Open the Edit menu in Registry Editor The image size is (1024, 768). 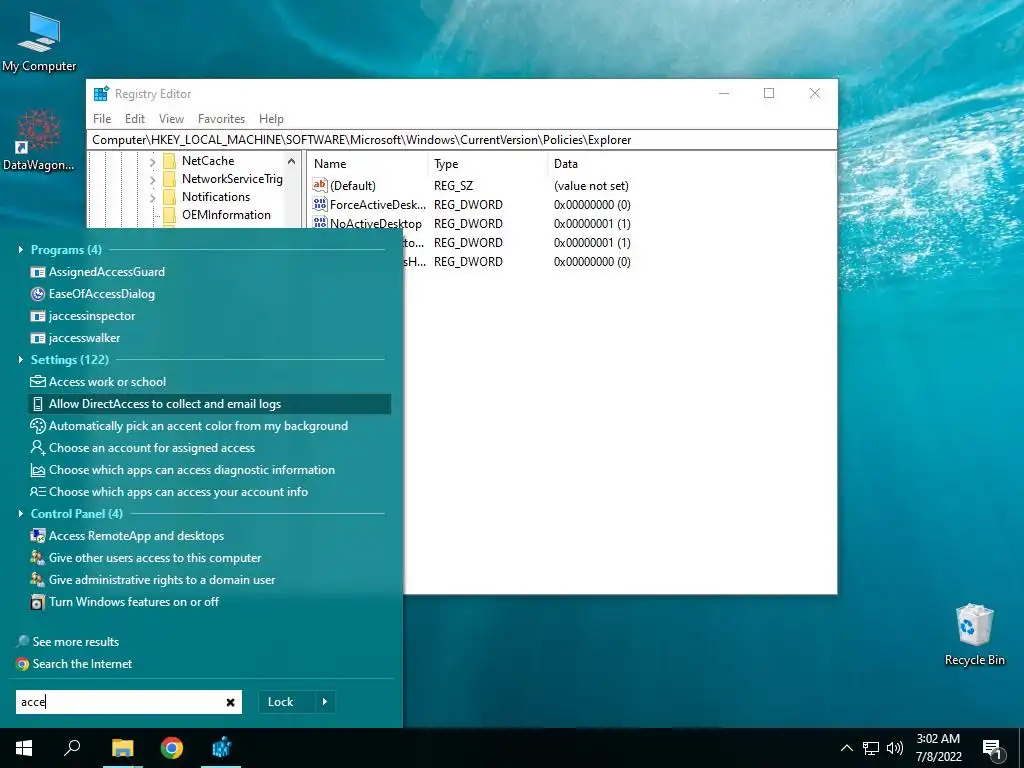click(x=135, y=119)
